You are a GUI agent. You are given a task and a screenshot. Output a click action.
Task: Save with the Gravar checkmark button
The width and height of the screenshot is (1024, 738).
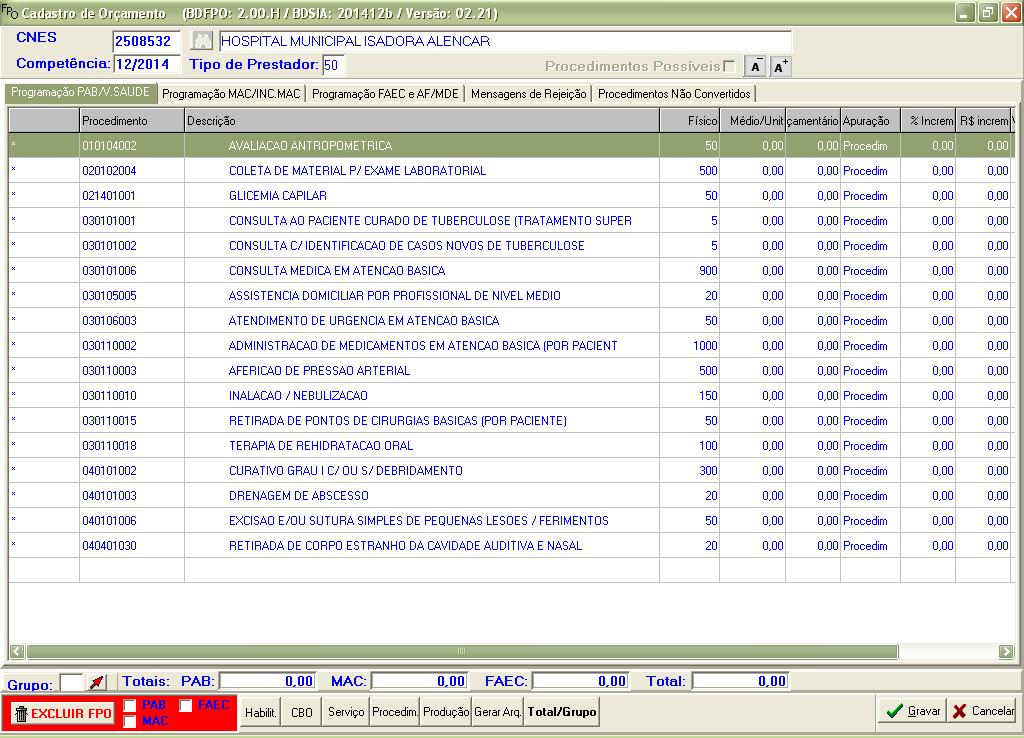(911, 711)
